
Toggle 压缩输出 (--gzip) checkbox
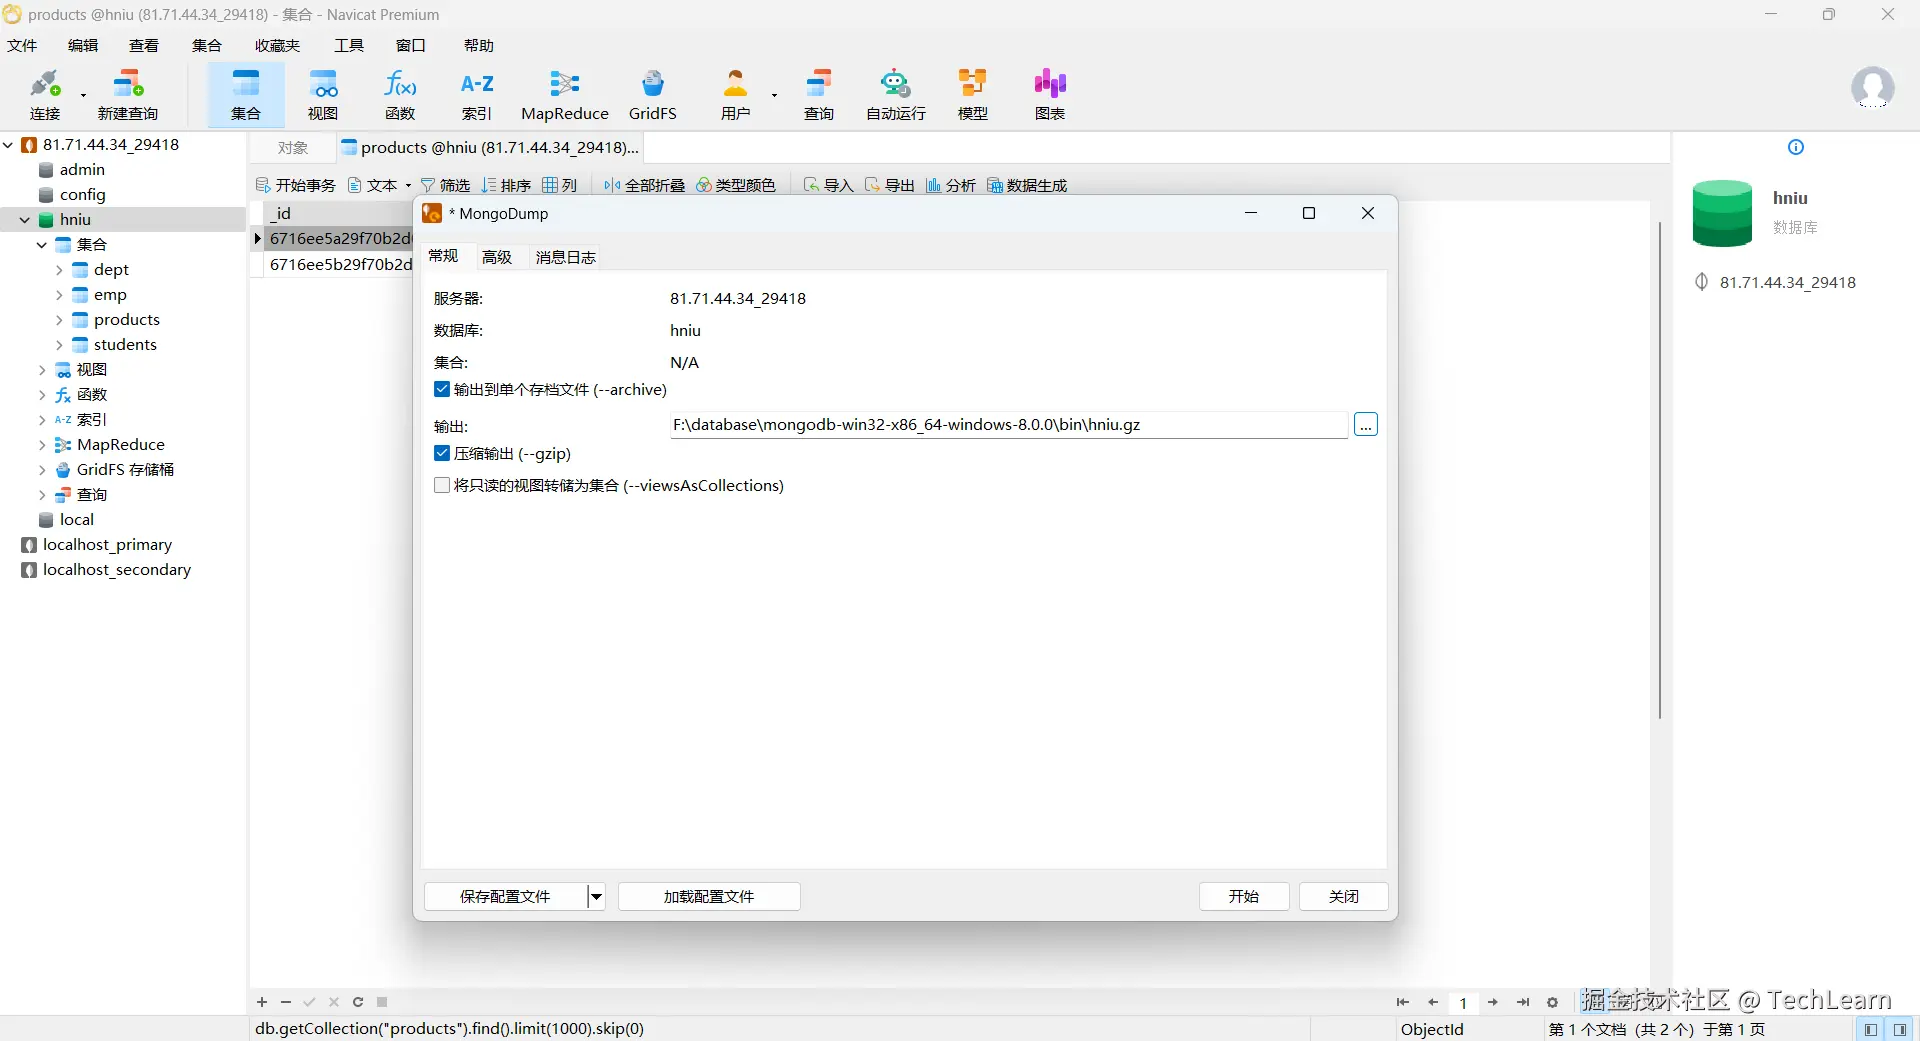tap(442, 454)
